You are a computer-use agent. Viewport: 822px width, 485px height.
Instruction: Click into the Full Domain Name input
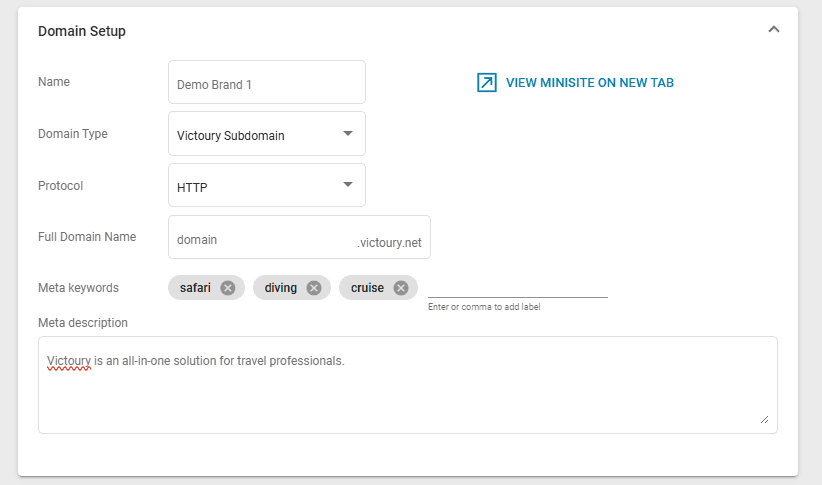pos(260,240)
